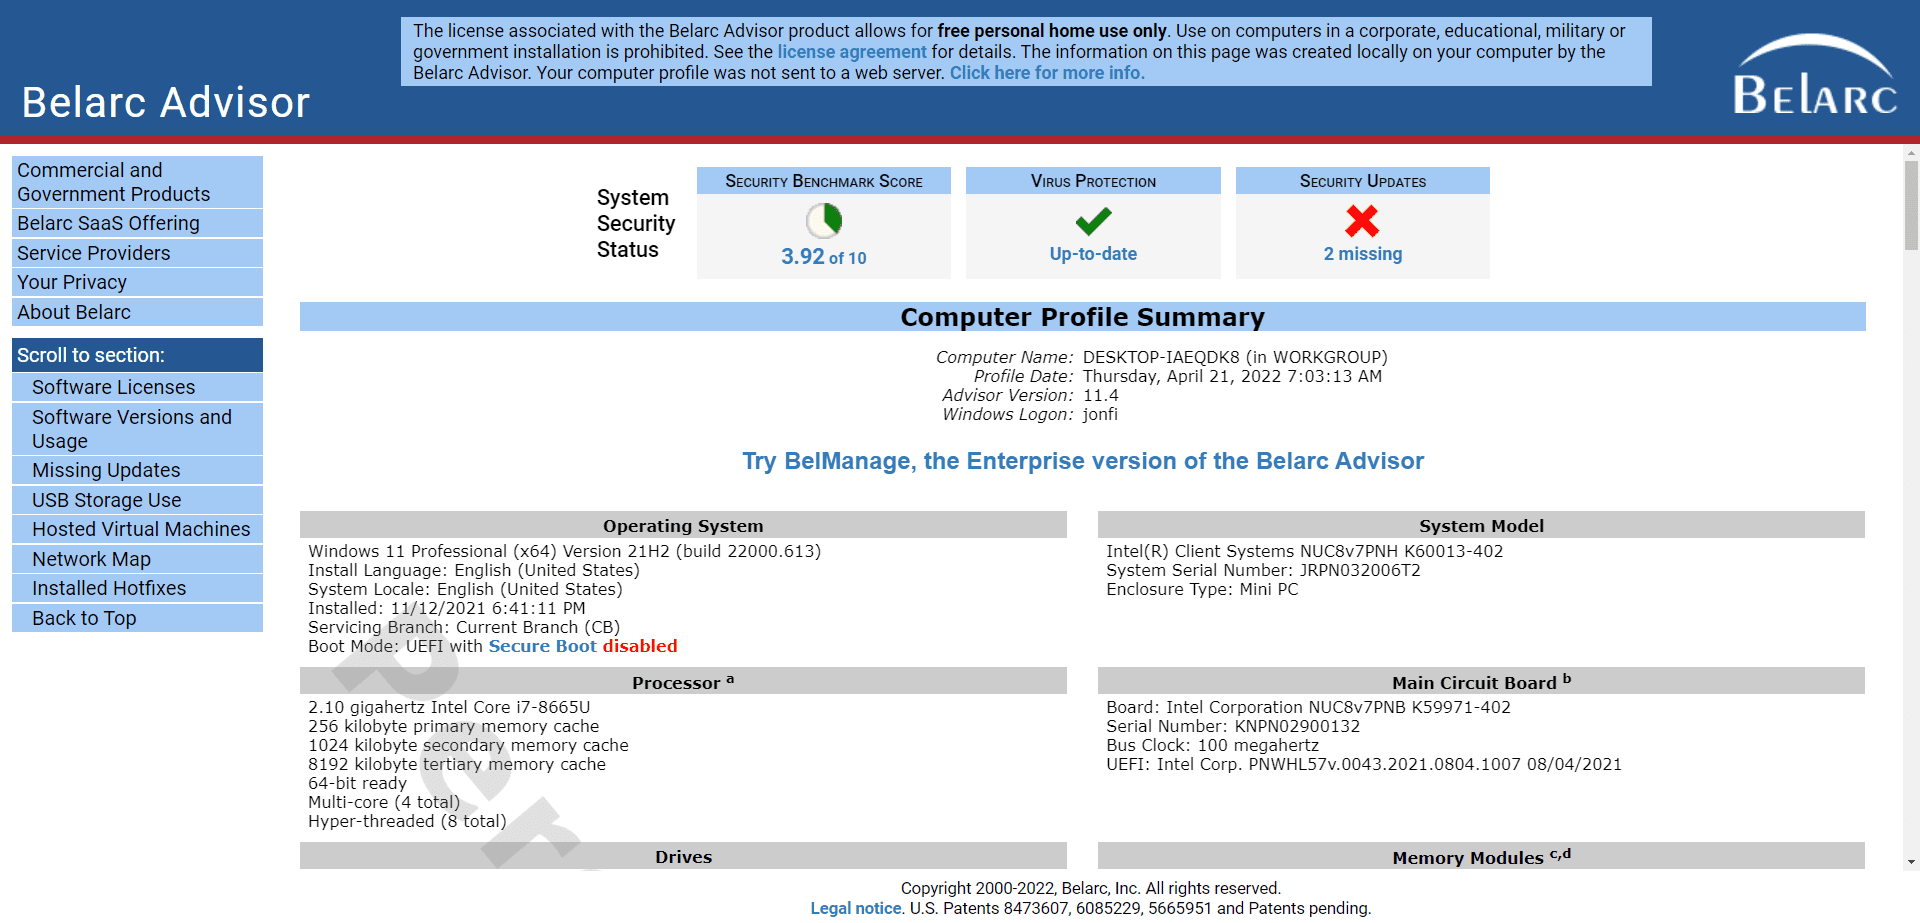Click the scrollbar up arrow
The width and height of the screenshot is (1920, 923).
(1911, 154)
